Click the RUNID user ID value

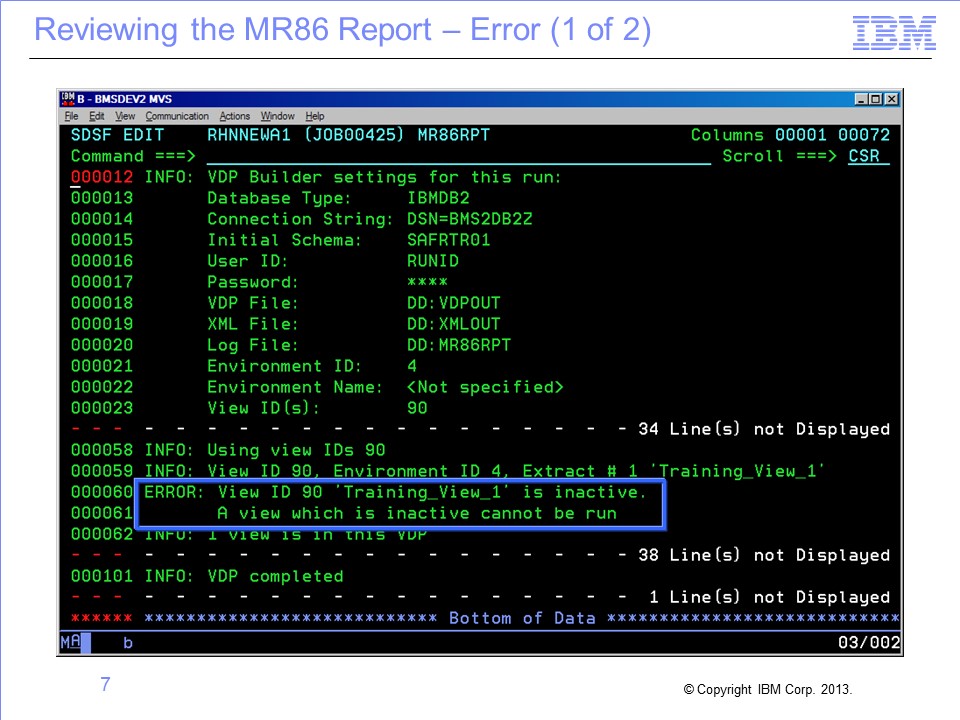point(433,261)
